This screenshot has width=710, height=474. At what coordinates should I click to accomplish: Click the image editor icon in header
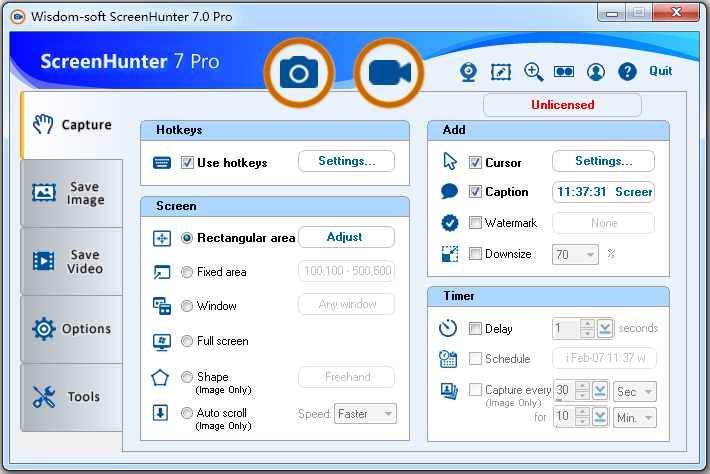click(500, 72)
